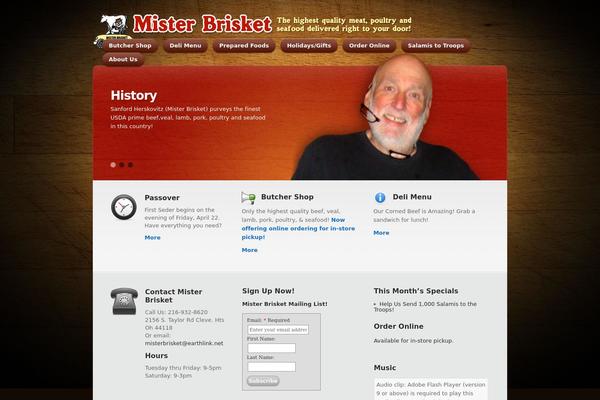Viewport: 600px width, 400px height.
Task: Click the Sign Up Now! heading
Action: (268, 291)
